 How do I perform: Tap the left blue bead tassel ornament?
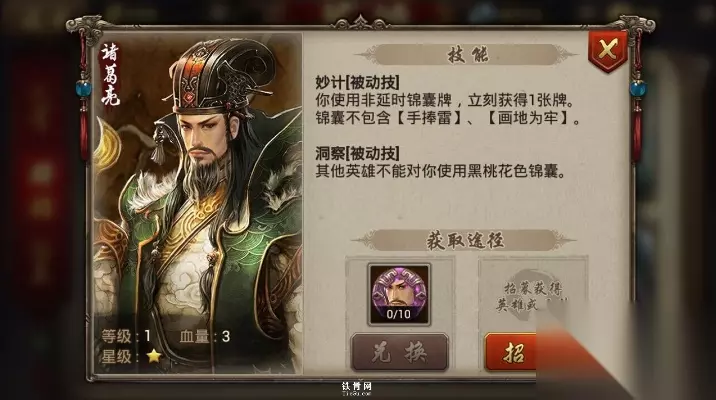click(x=84, y=88)
